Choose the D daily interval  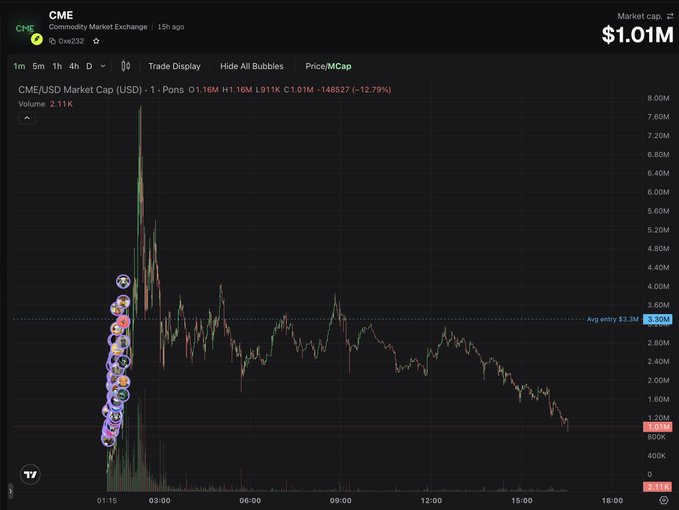[x=89, y=66]
